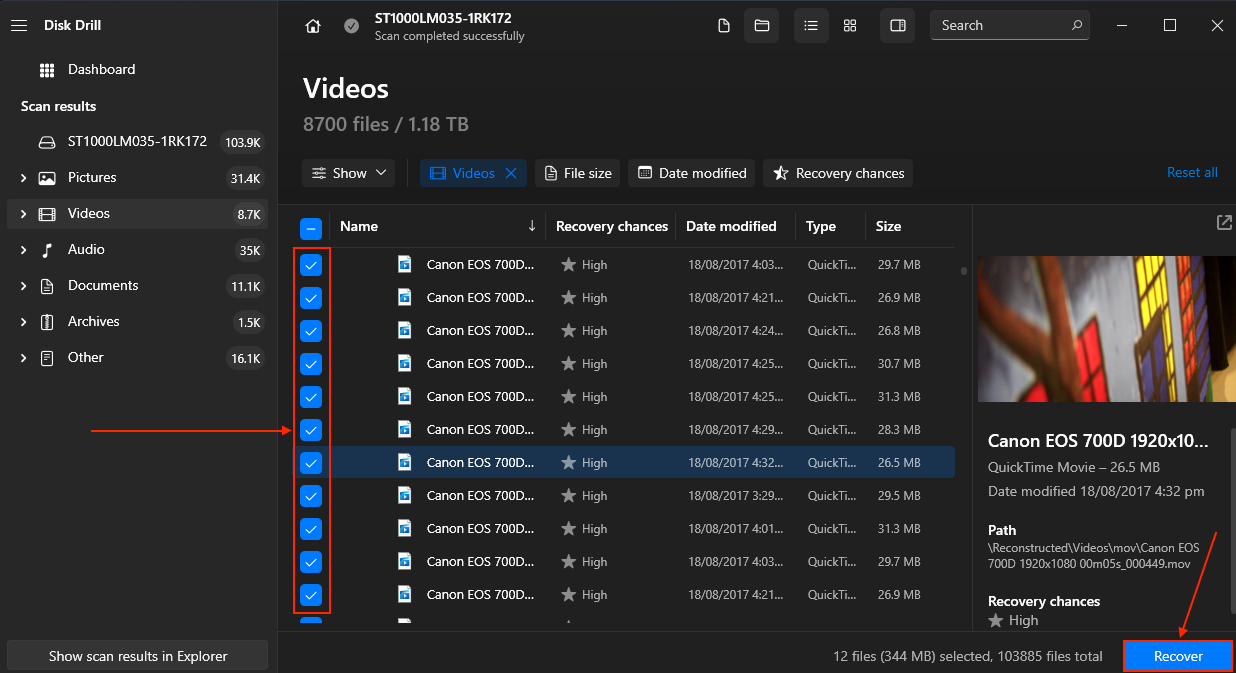The height and width of the screenshot is (673, 1236).
Task: Click the search magnifier icon
Action: [1077, 25]
